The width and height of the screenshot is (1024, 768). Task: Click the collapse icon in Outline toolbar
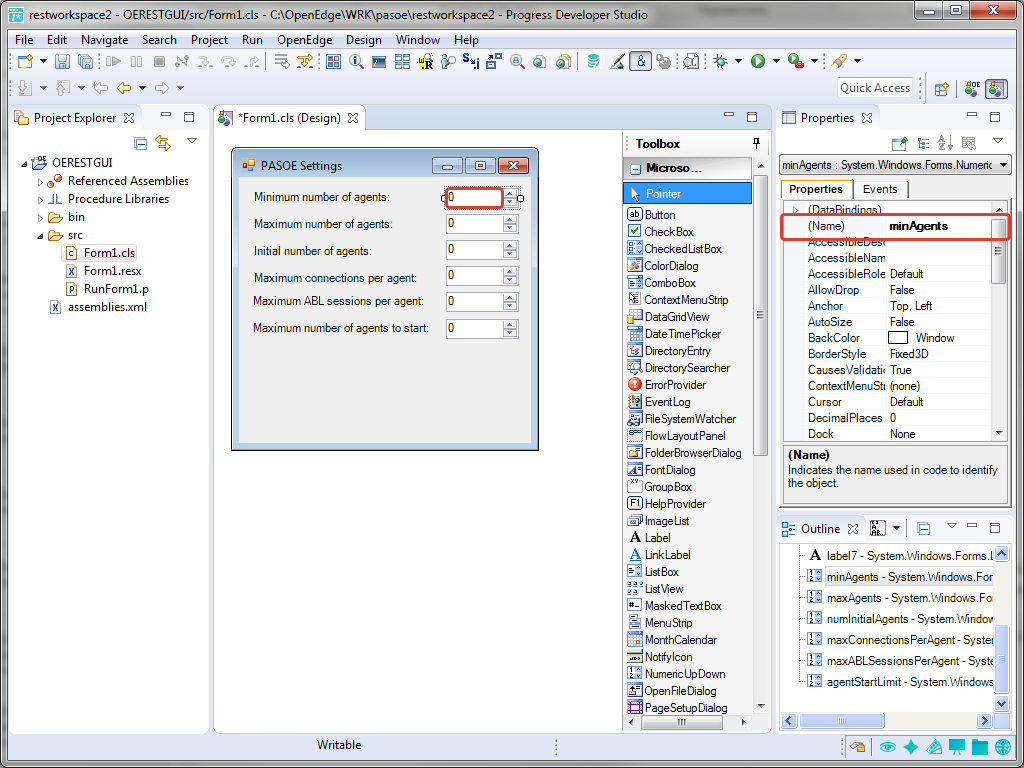[923, 528]
